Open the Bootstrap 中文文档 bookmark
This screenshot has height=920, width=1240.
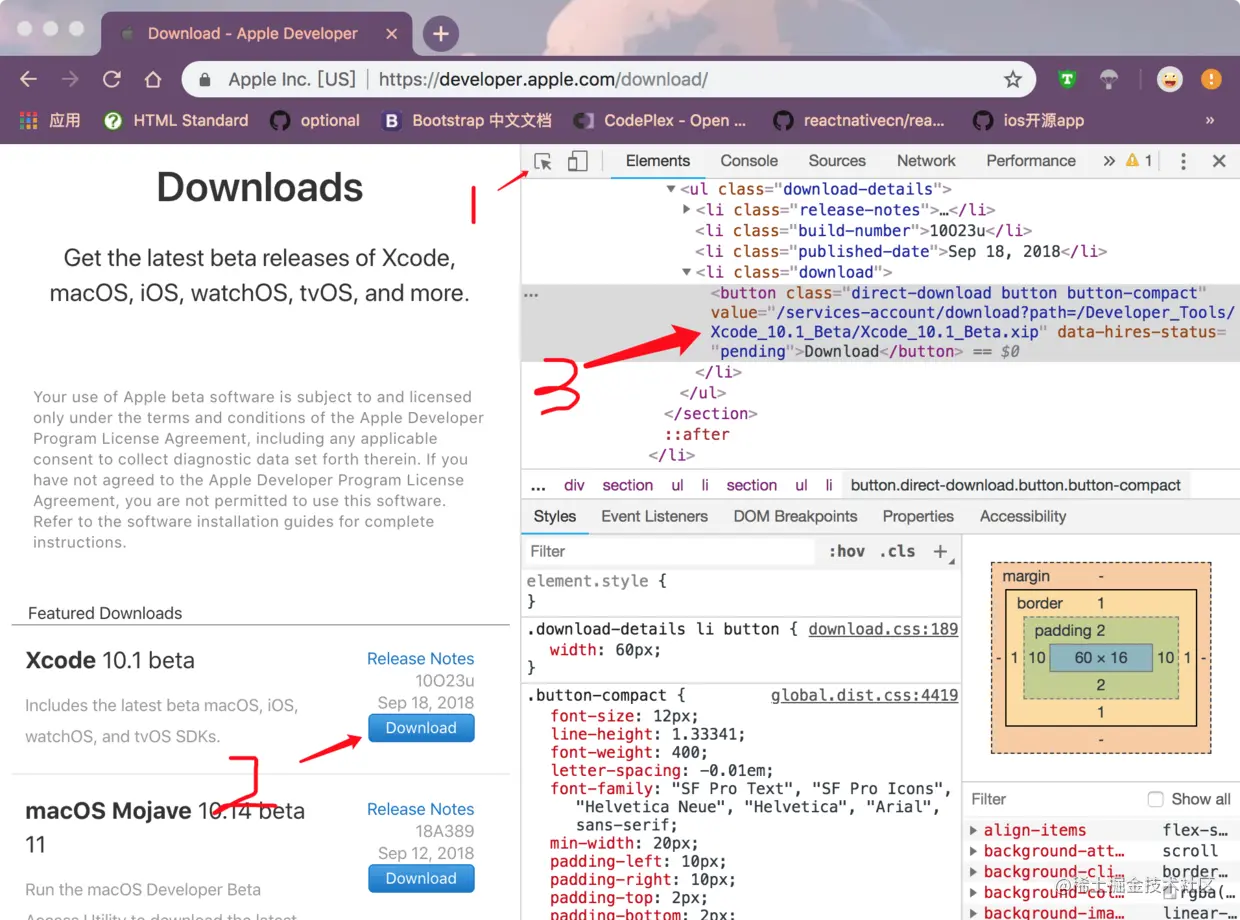(x=467, y=120)
